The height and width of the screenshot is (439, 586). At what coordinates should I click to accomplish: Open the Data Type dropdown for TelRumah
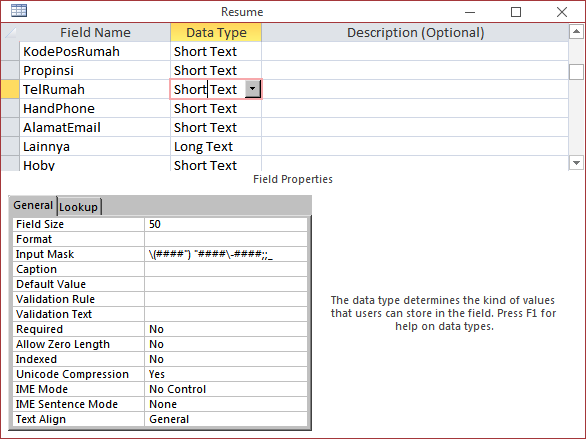(x=253, y=89)
